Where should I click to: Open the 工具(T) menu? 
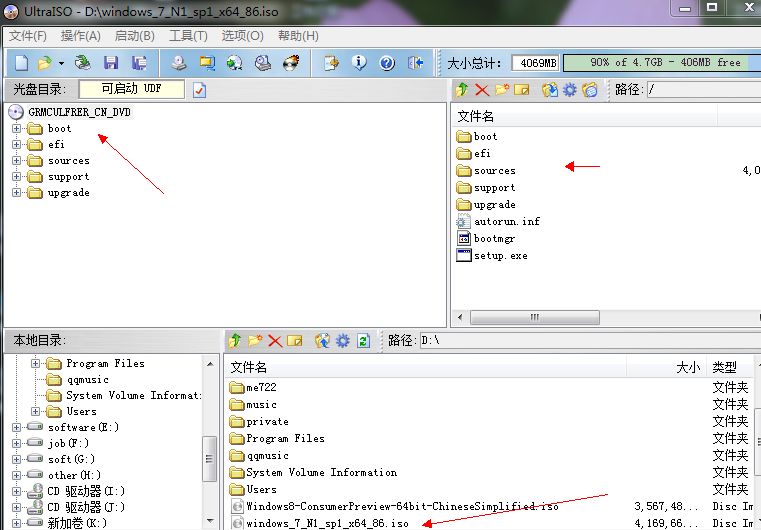click(188, 36)
